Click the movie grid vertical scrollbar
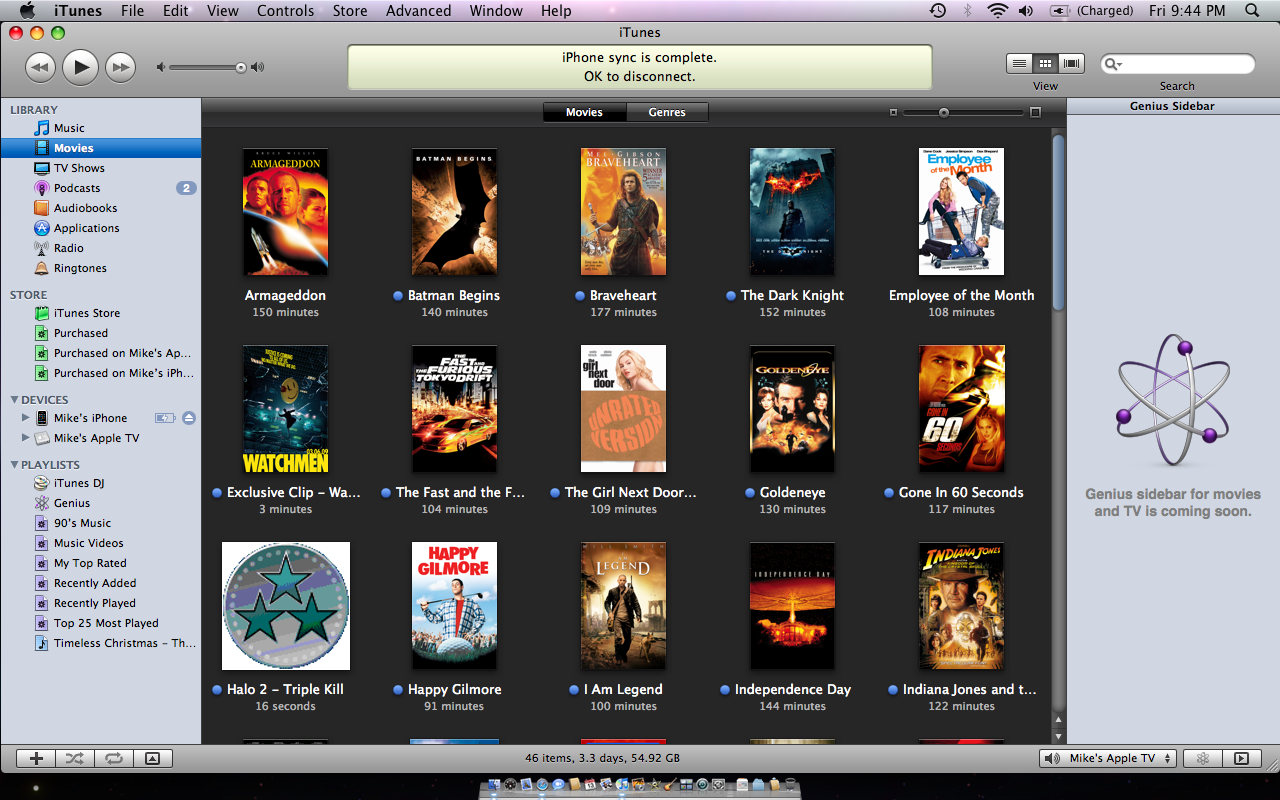1280x800 pixels. [1058, 222]
